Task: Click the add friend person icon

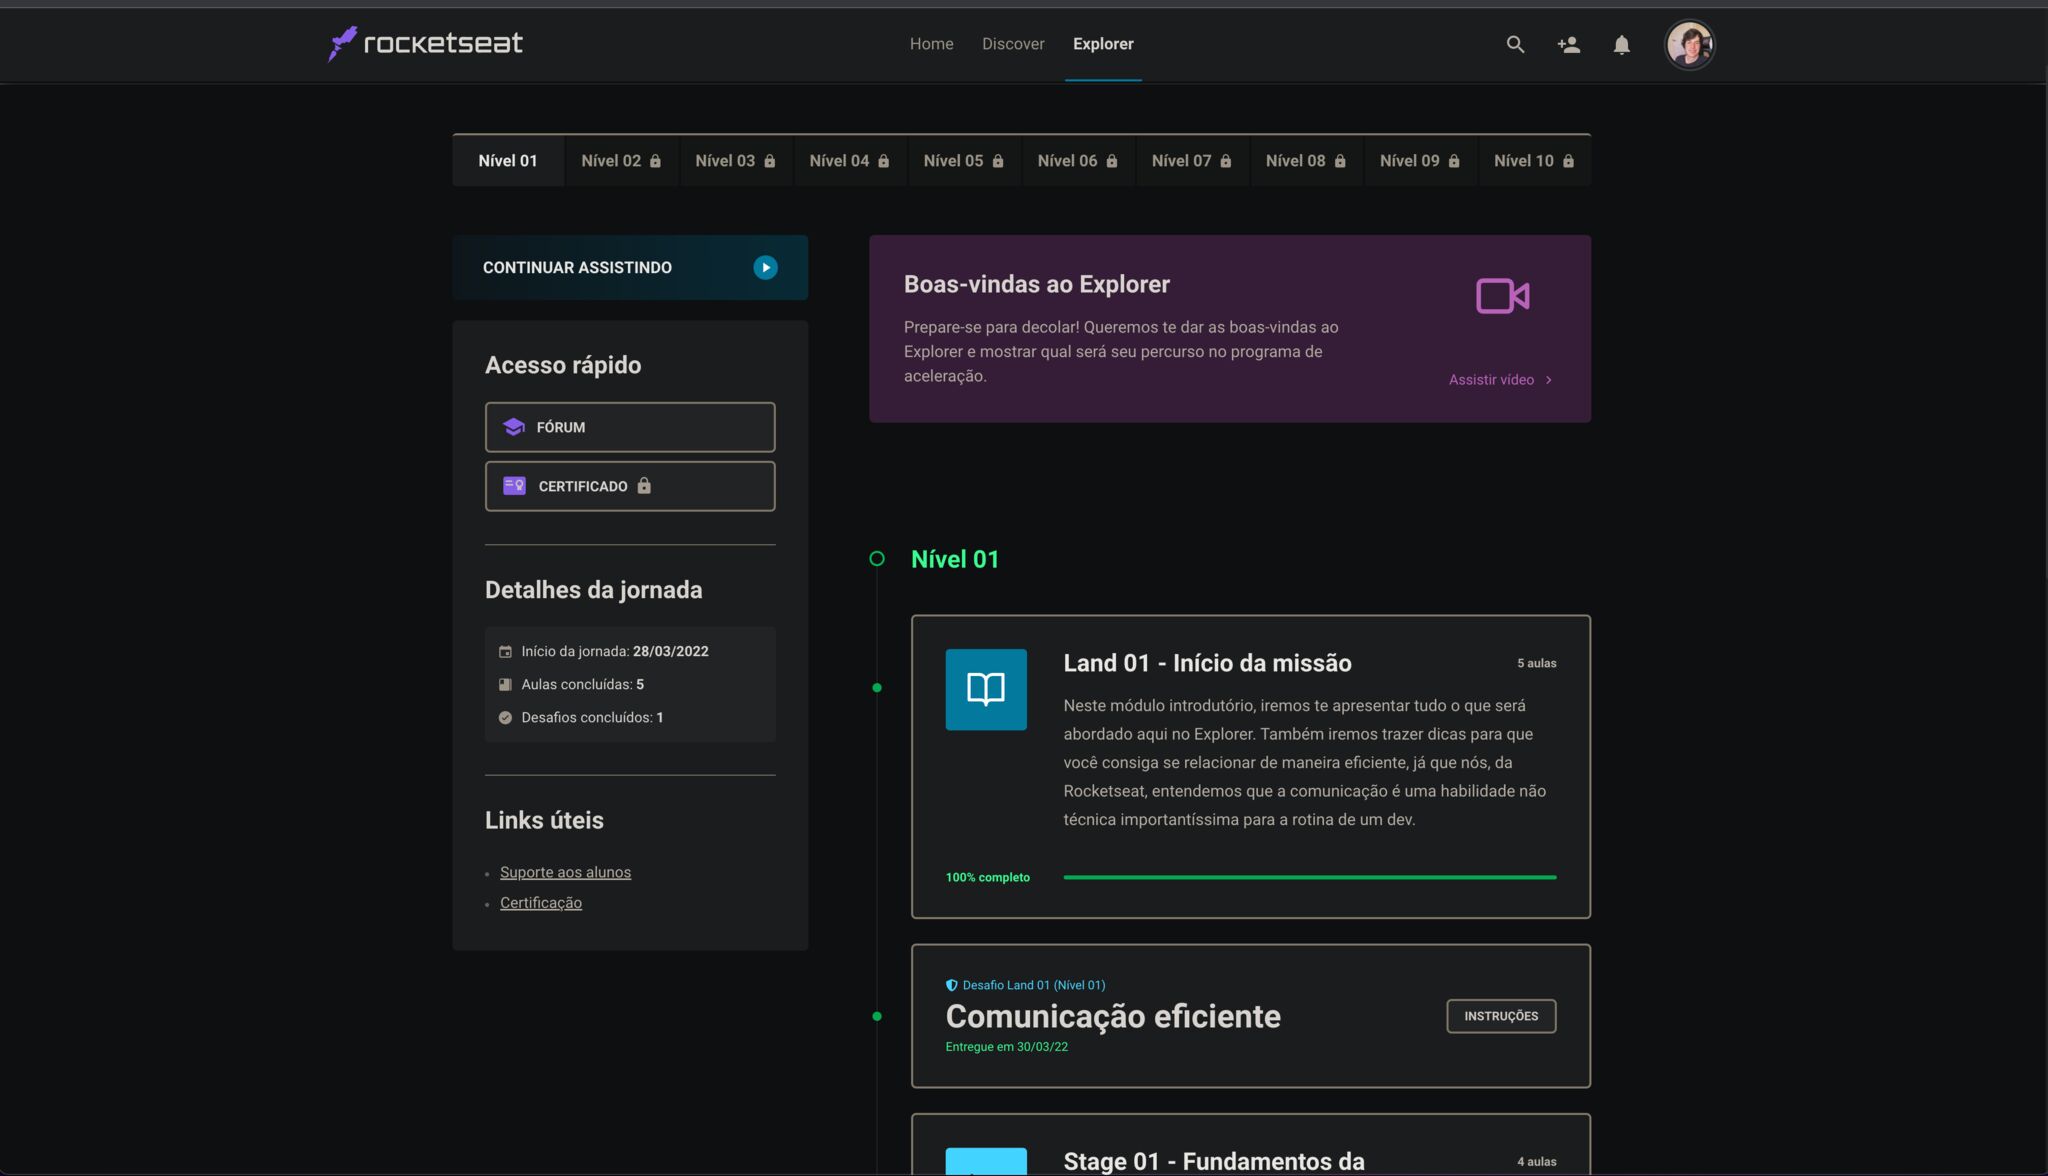Action: click(1568, 44)
